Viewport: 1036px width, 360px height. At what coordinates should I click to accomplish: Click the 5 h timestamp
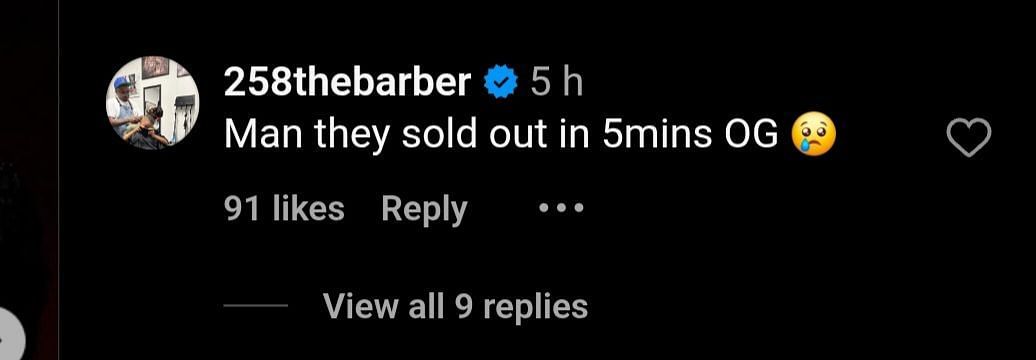(x=556, y=84)
